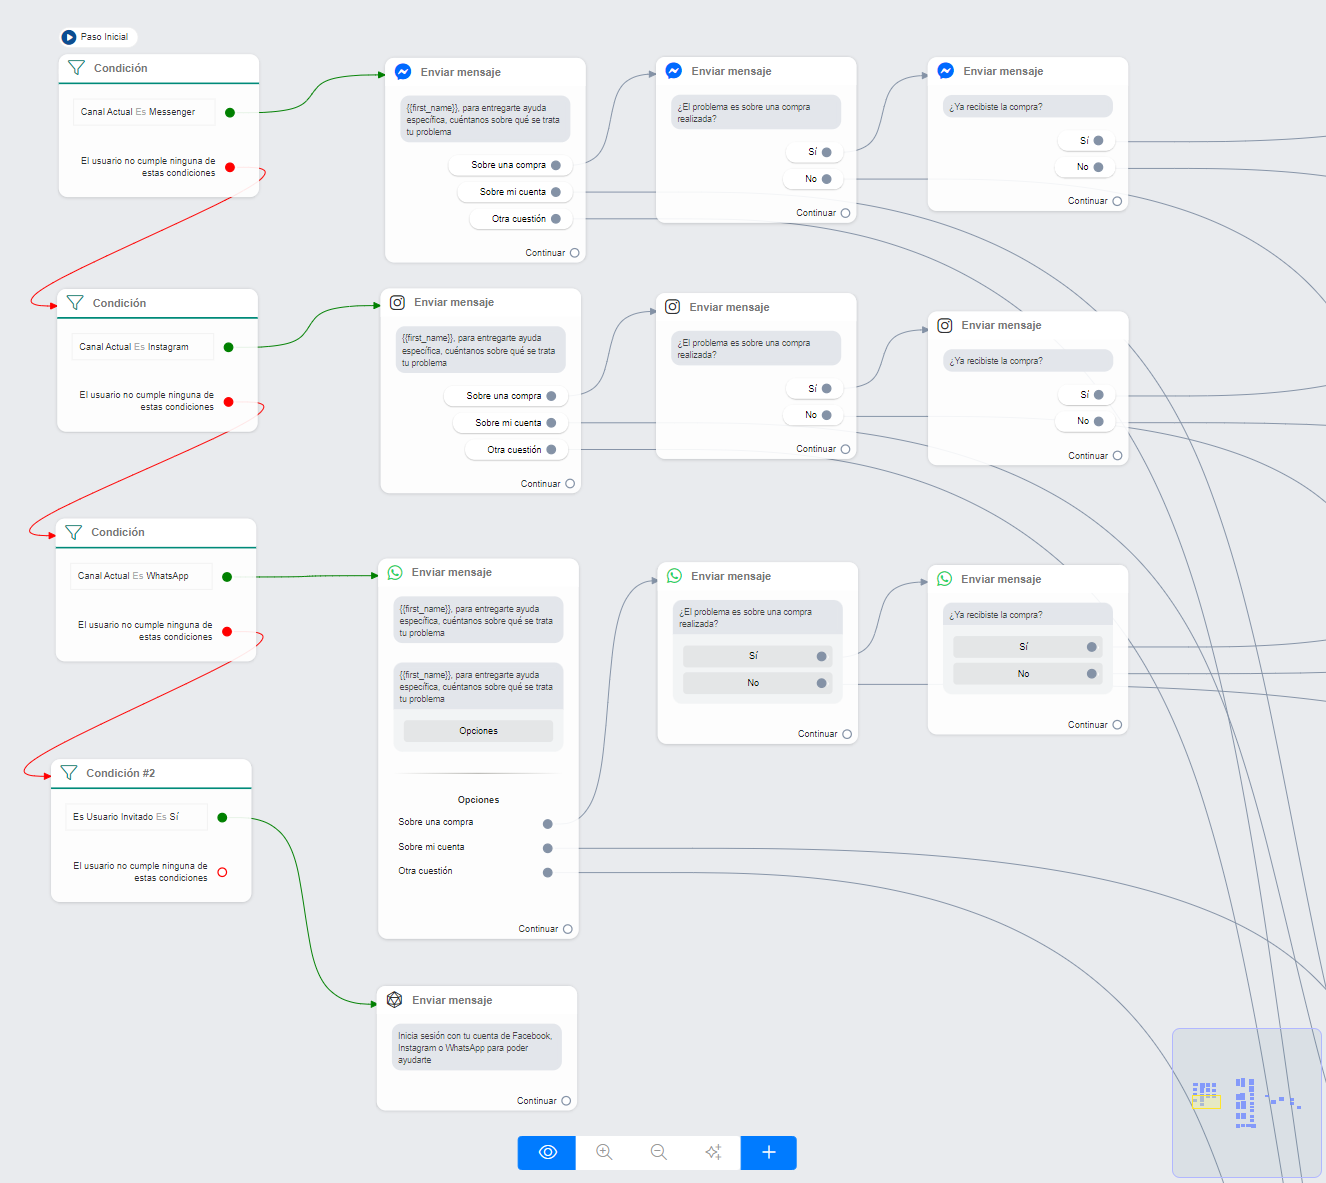Click empty red connector in Condición #2
Viewport: 1326px width, 1183px height.
coord(222,872)
